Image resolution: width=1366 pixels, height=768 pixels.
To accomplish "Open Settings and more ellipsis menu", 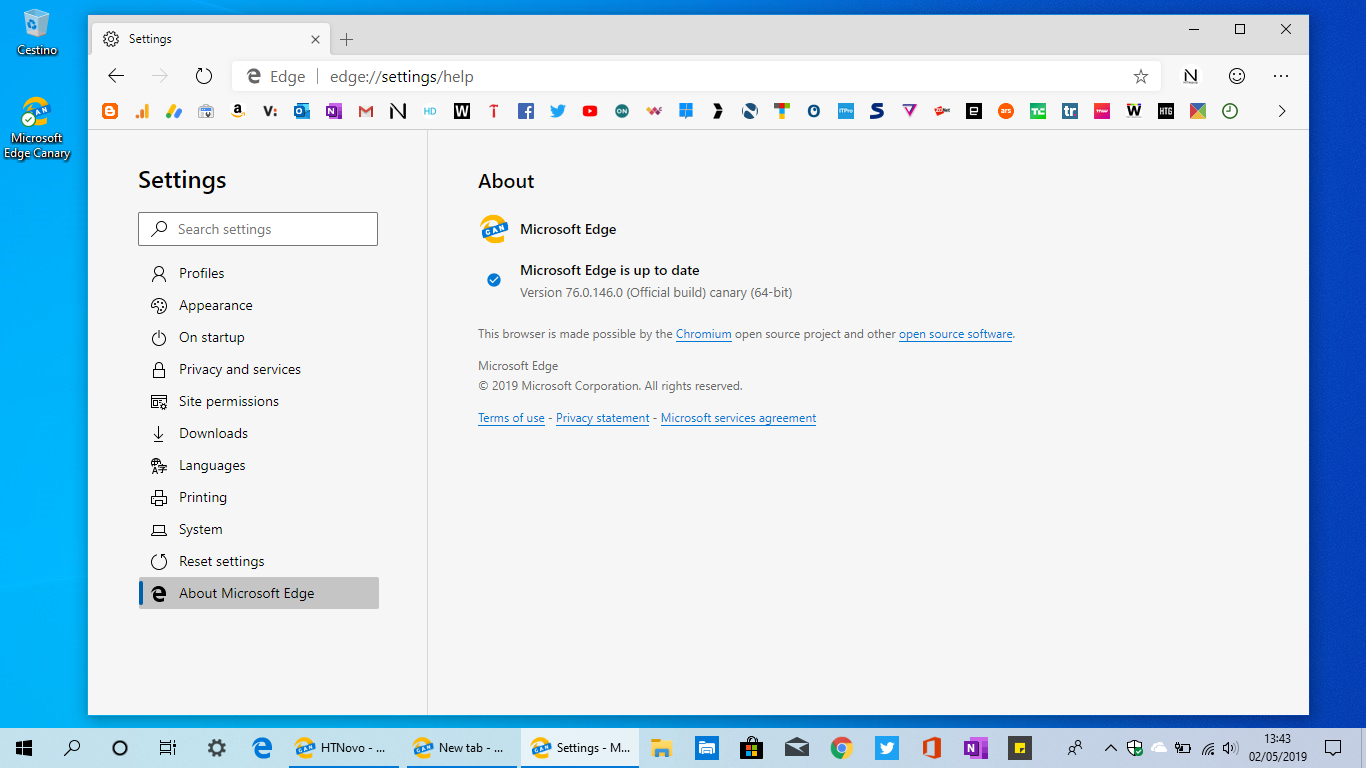I will pyautogui.click(x=1281, y=76).
